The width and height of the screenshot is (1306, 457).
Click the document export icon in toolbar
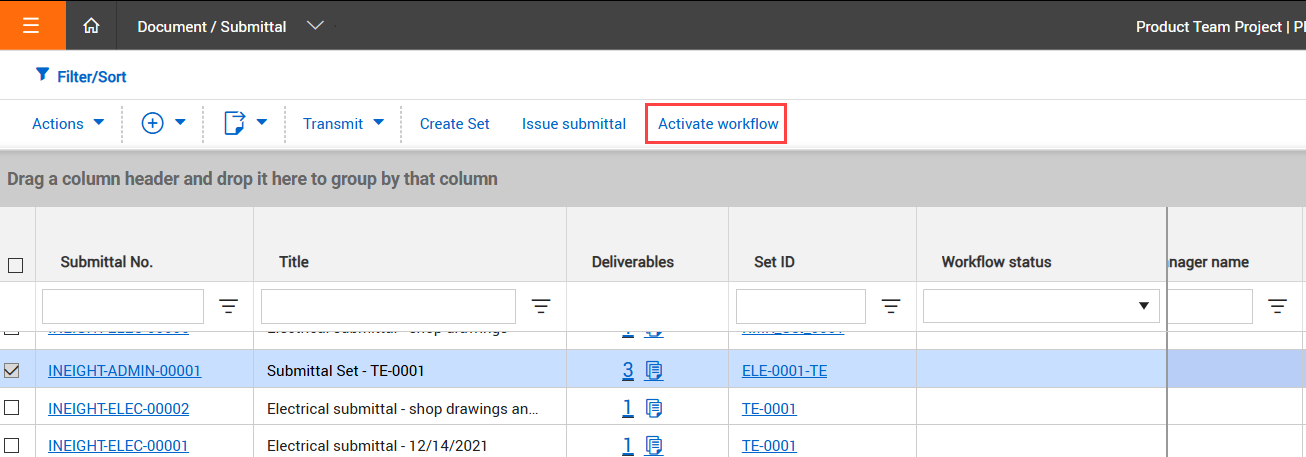click(x=234, y=123)
